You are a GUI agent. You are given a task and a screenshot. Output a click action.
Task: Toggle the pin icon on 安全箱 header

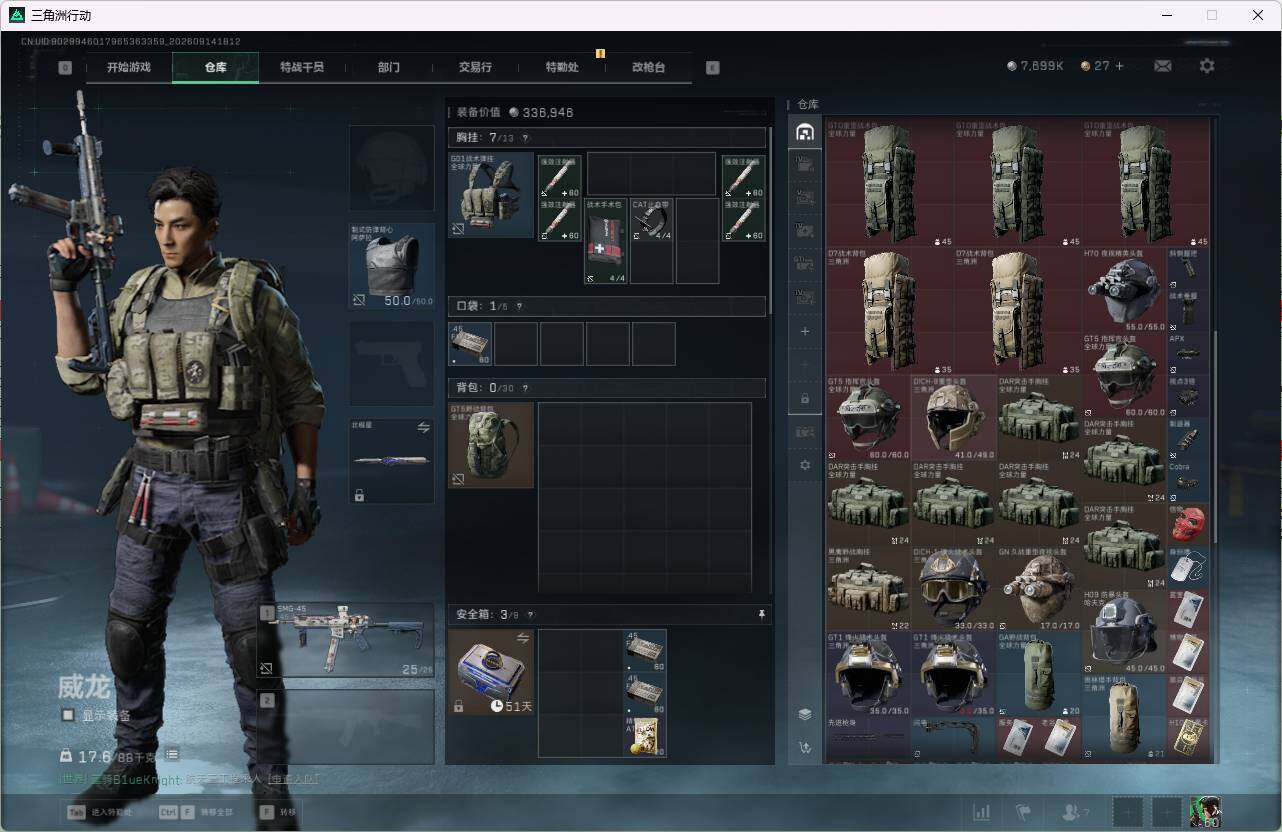(x=761, y=614)
